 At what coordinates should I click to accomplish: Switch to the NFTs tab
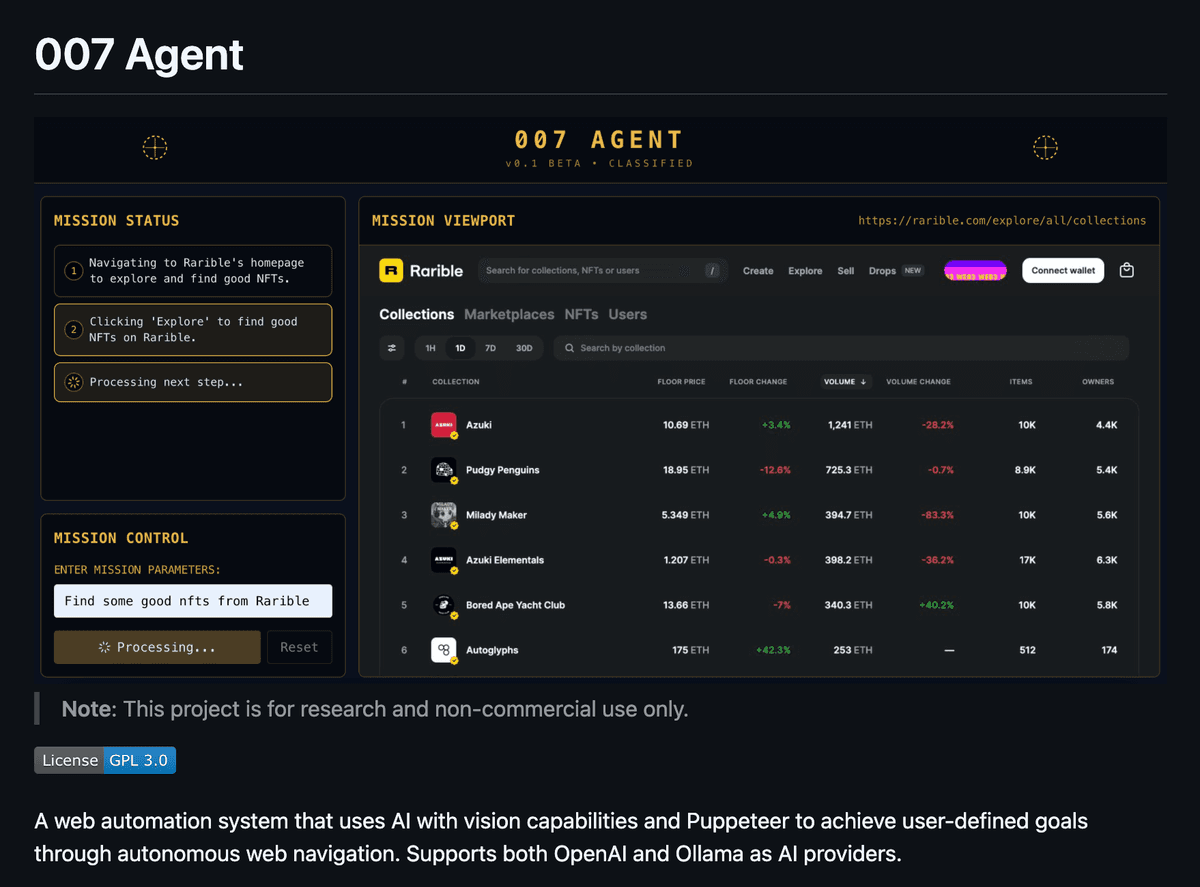pos(581,314)
